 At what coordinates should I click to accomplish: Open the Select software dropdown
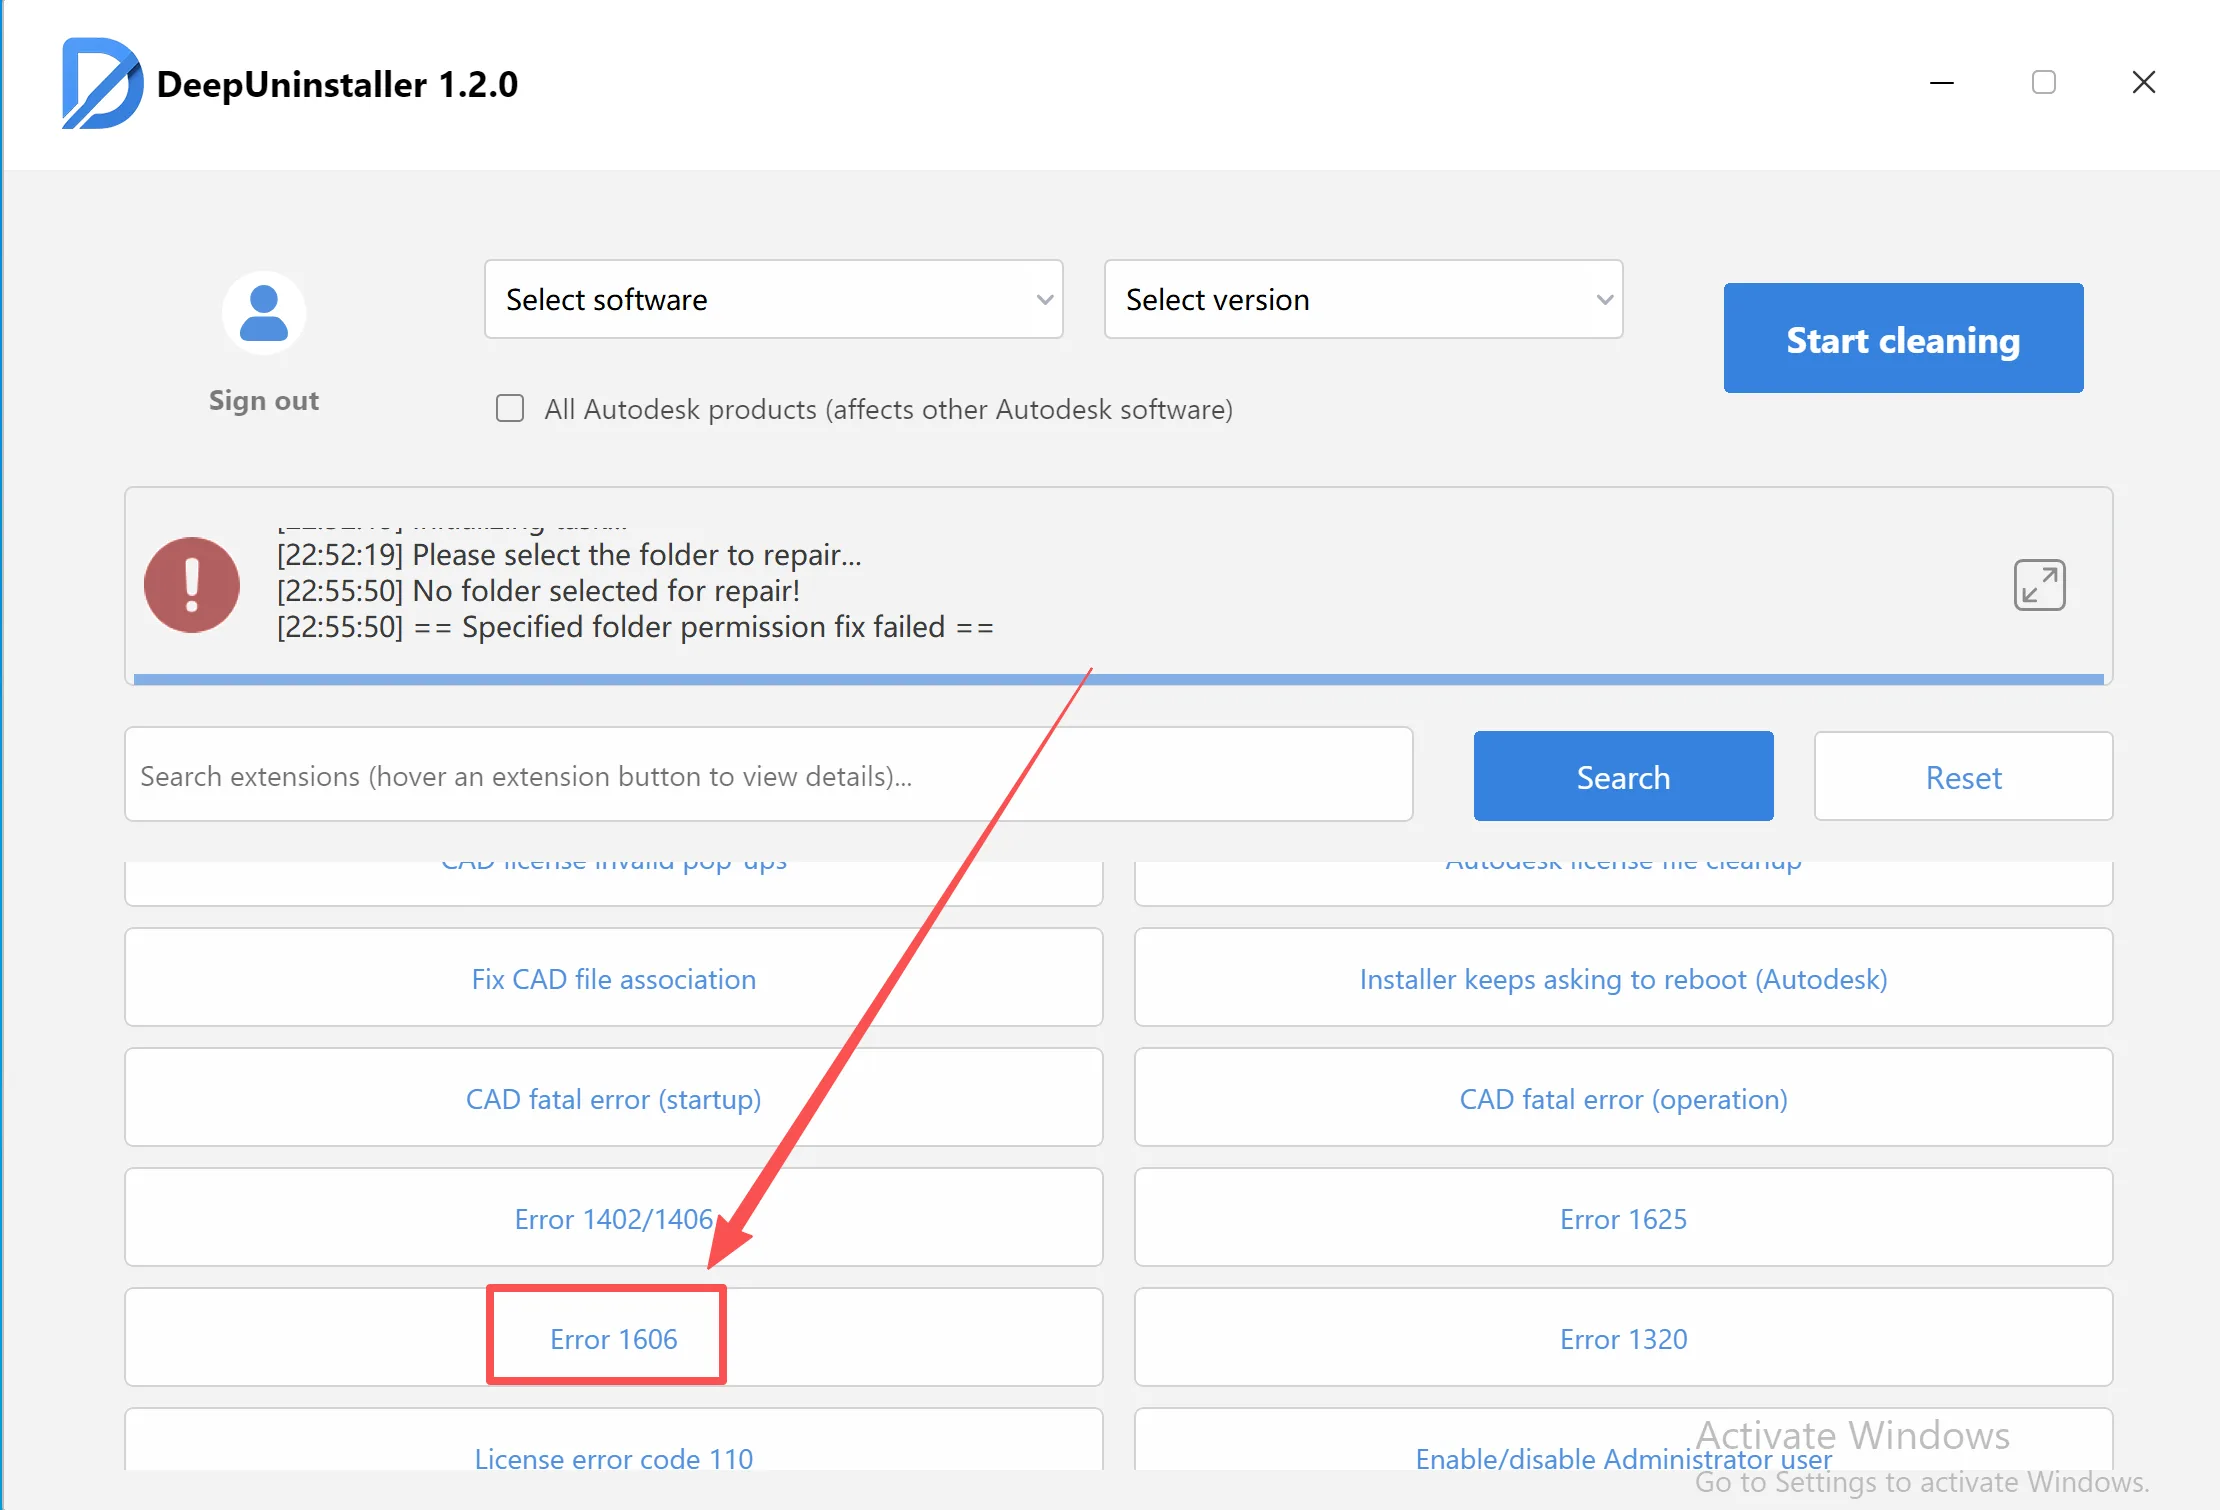coord(773,300)
